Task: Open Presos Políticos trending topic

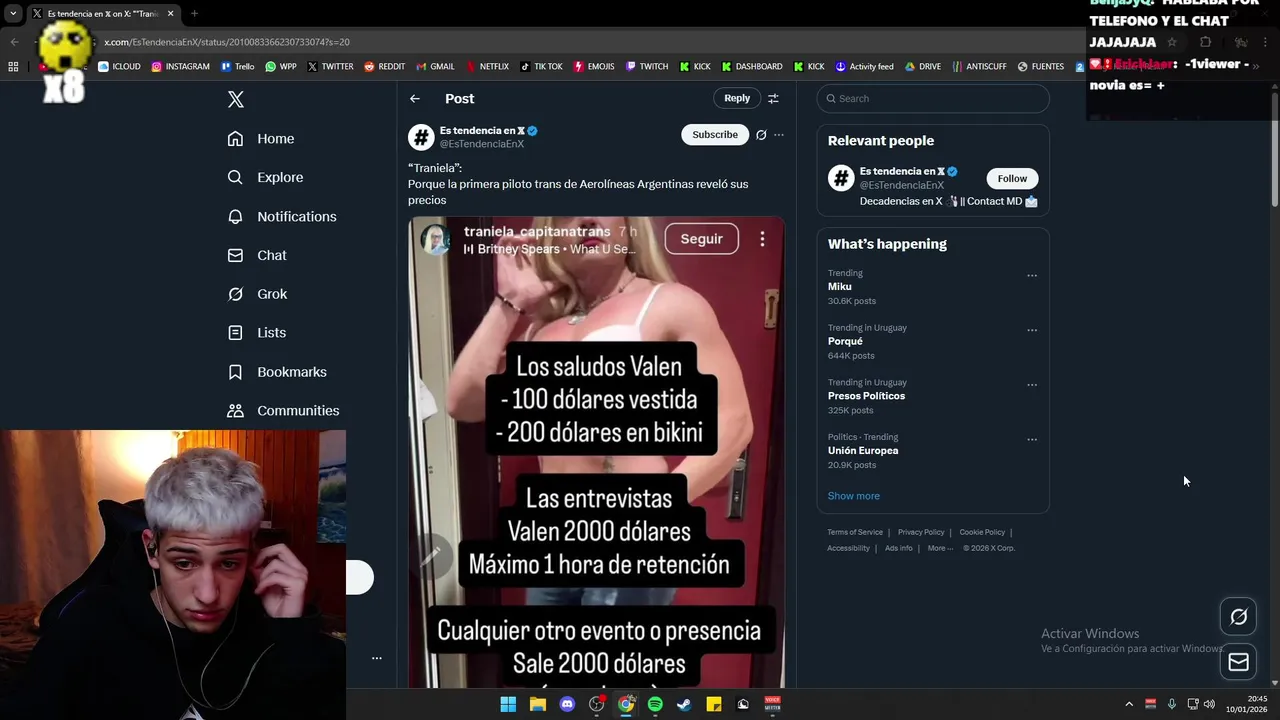Action: coord(866,396)
